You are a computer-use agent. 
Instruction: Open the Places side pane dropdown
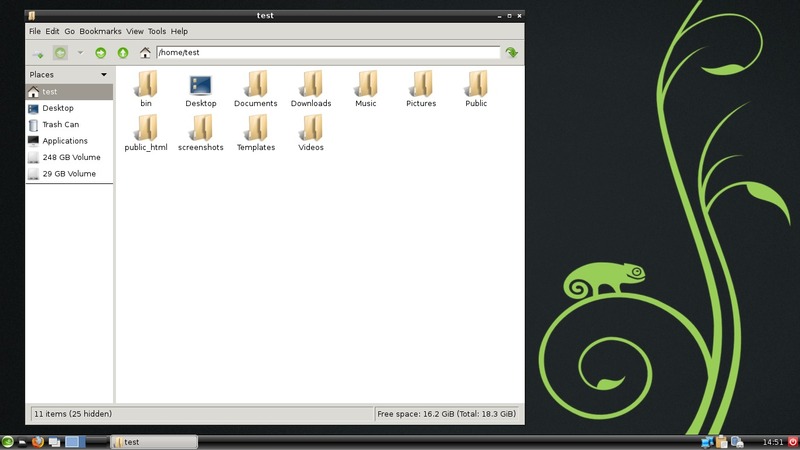(x=104, y=74)
